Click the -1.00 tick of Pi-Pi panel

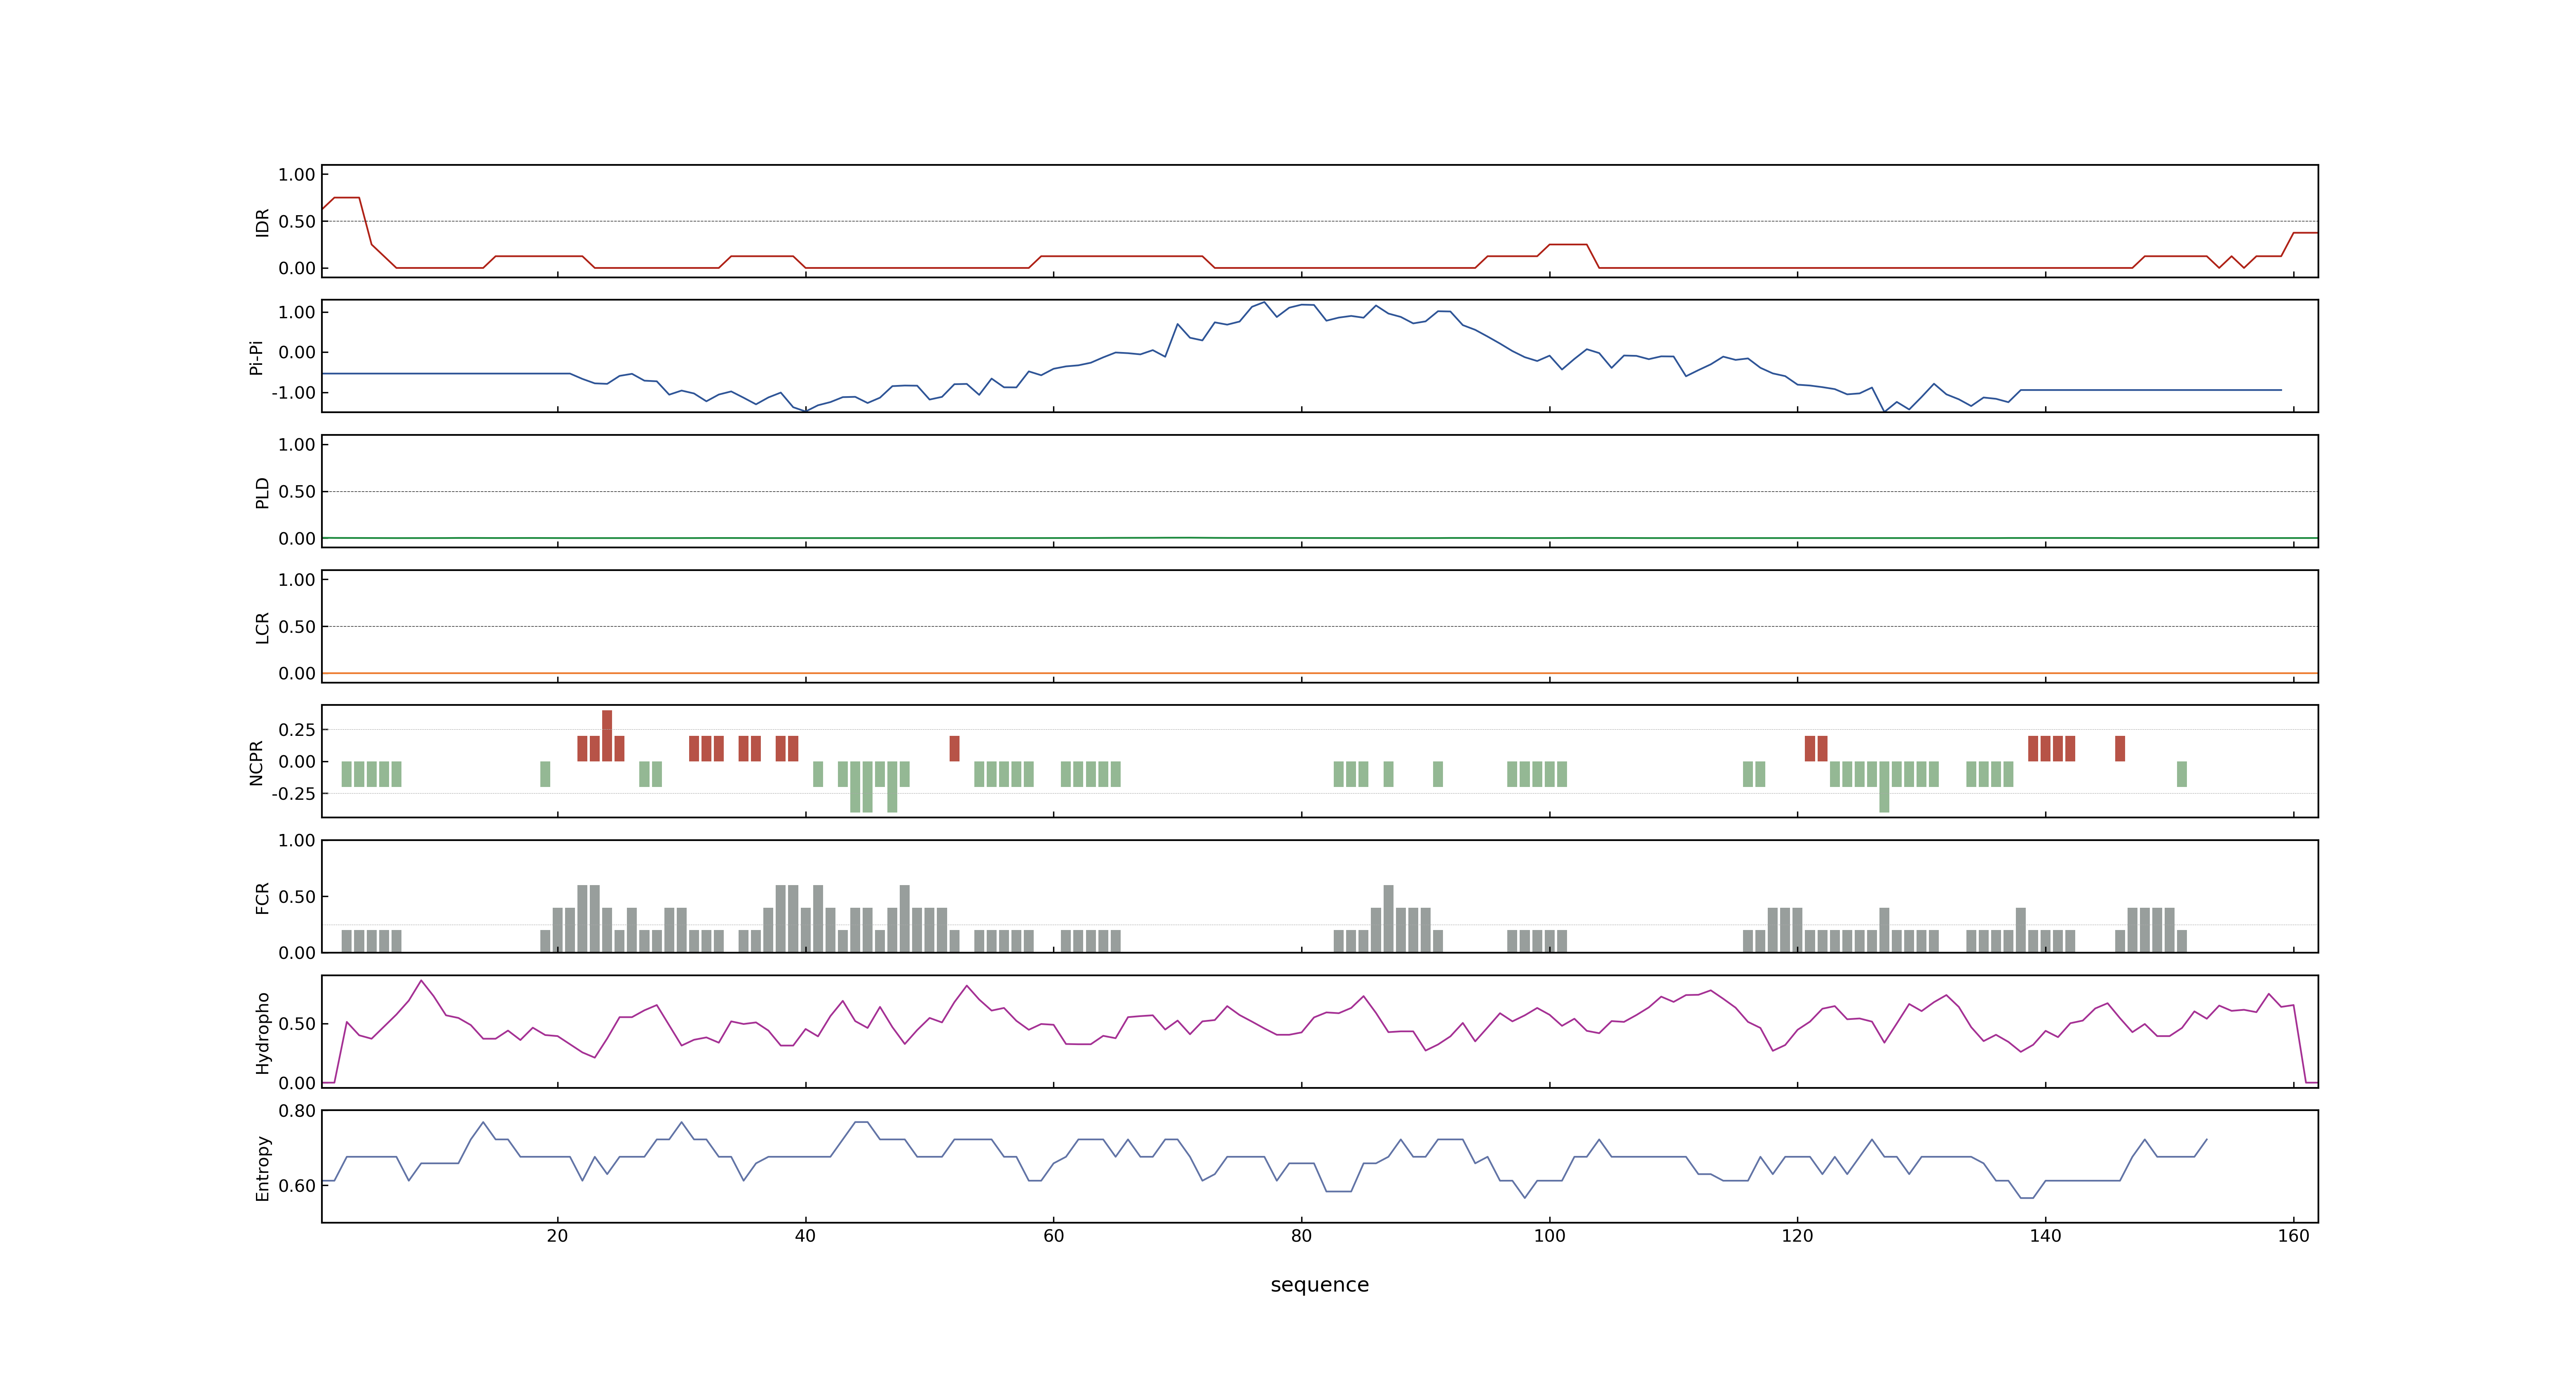294,393
